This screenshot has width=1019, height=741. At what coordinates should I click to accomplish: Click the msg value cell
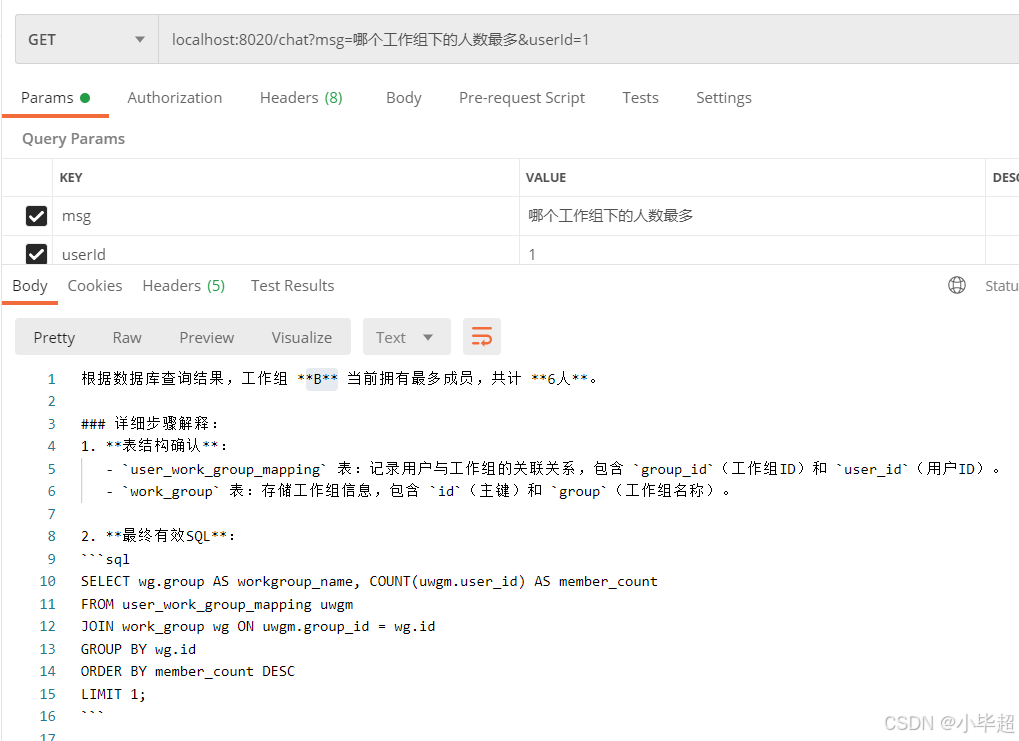pyautogui.click(x=753, y=216)
